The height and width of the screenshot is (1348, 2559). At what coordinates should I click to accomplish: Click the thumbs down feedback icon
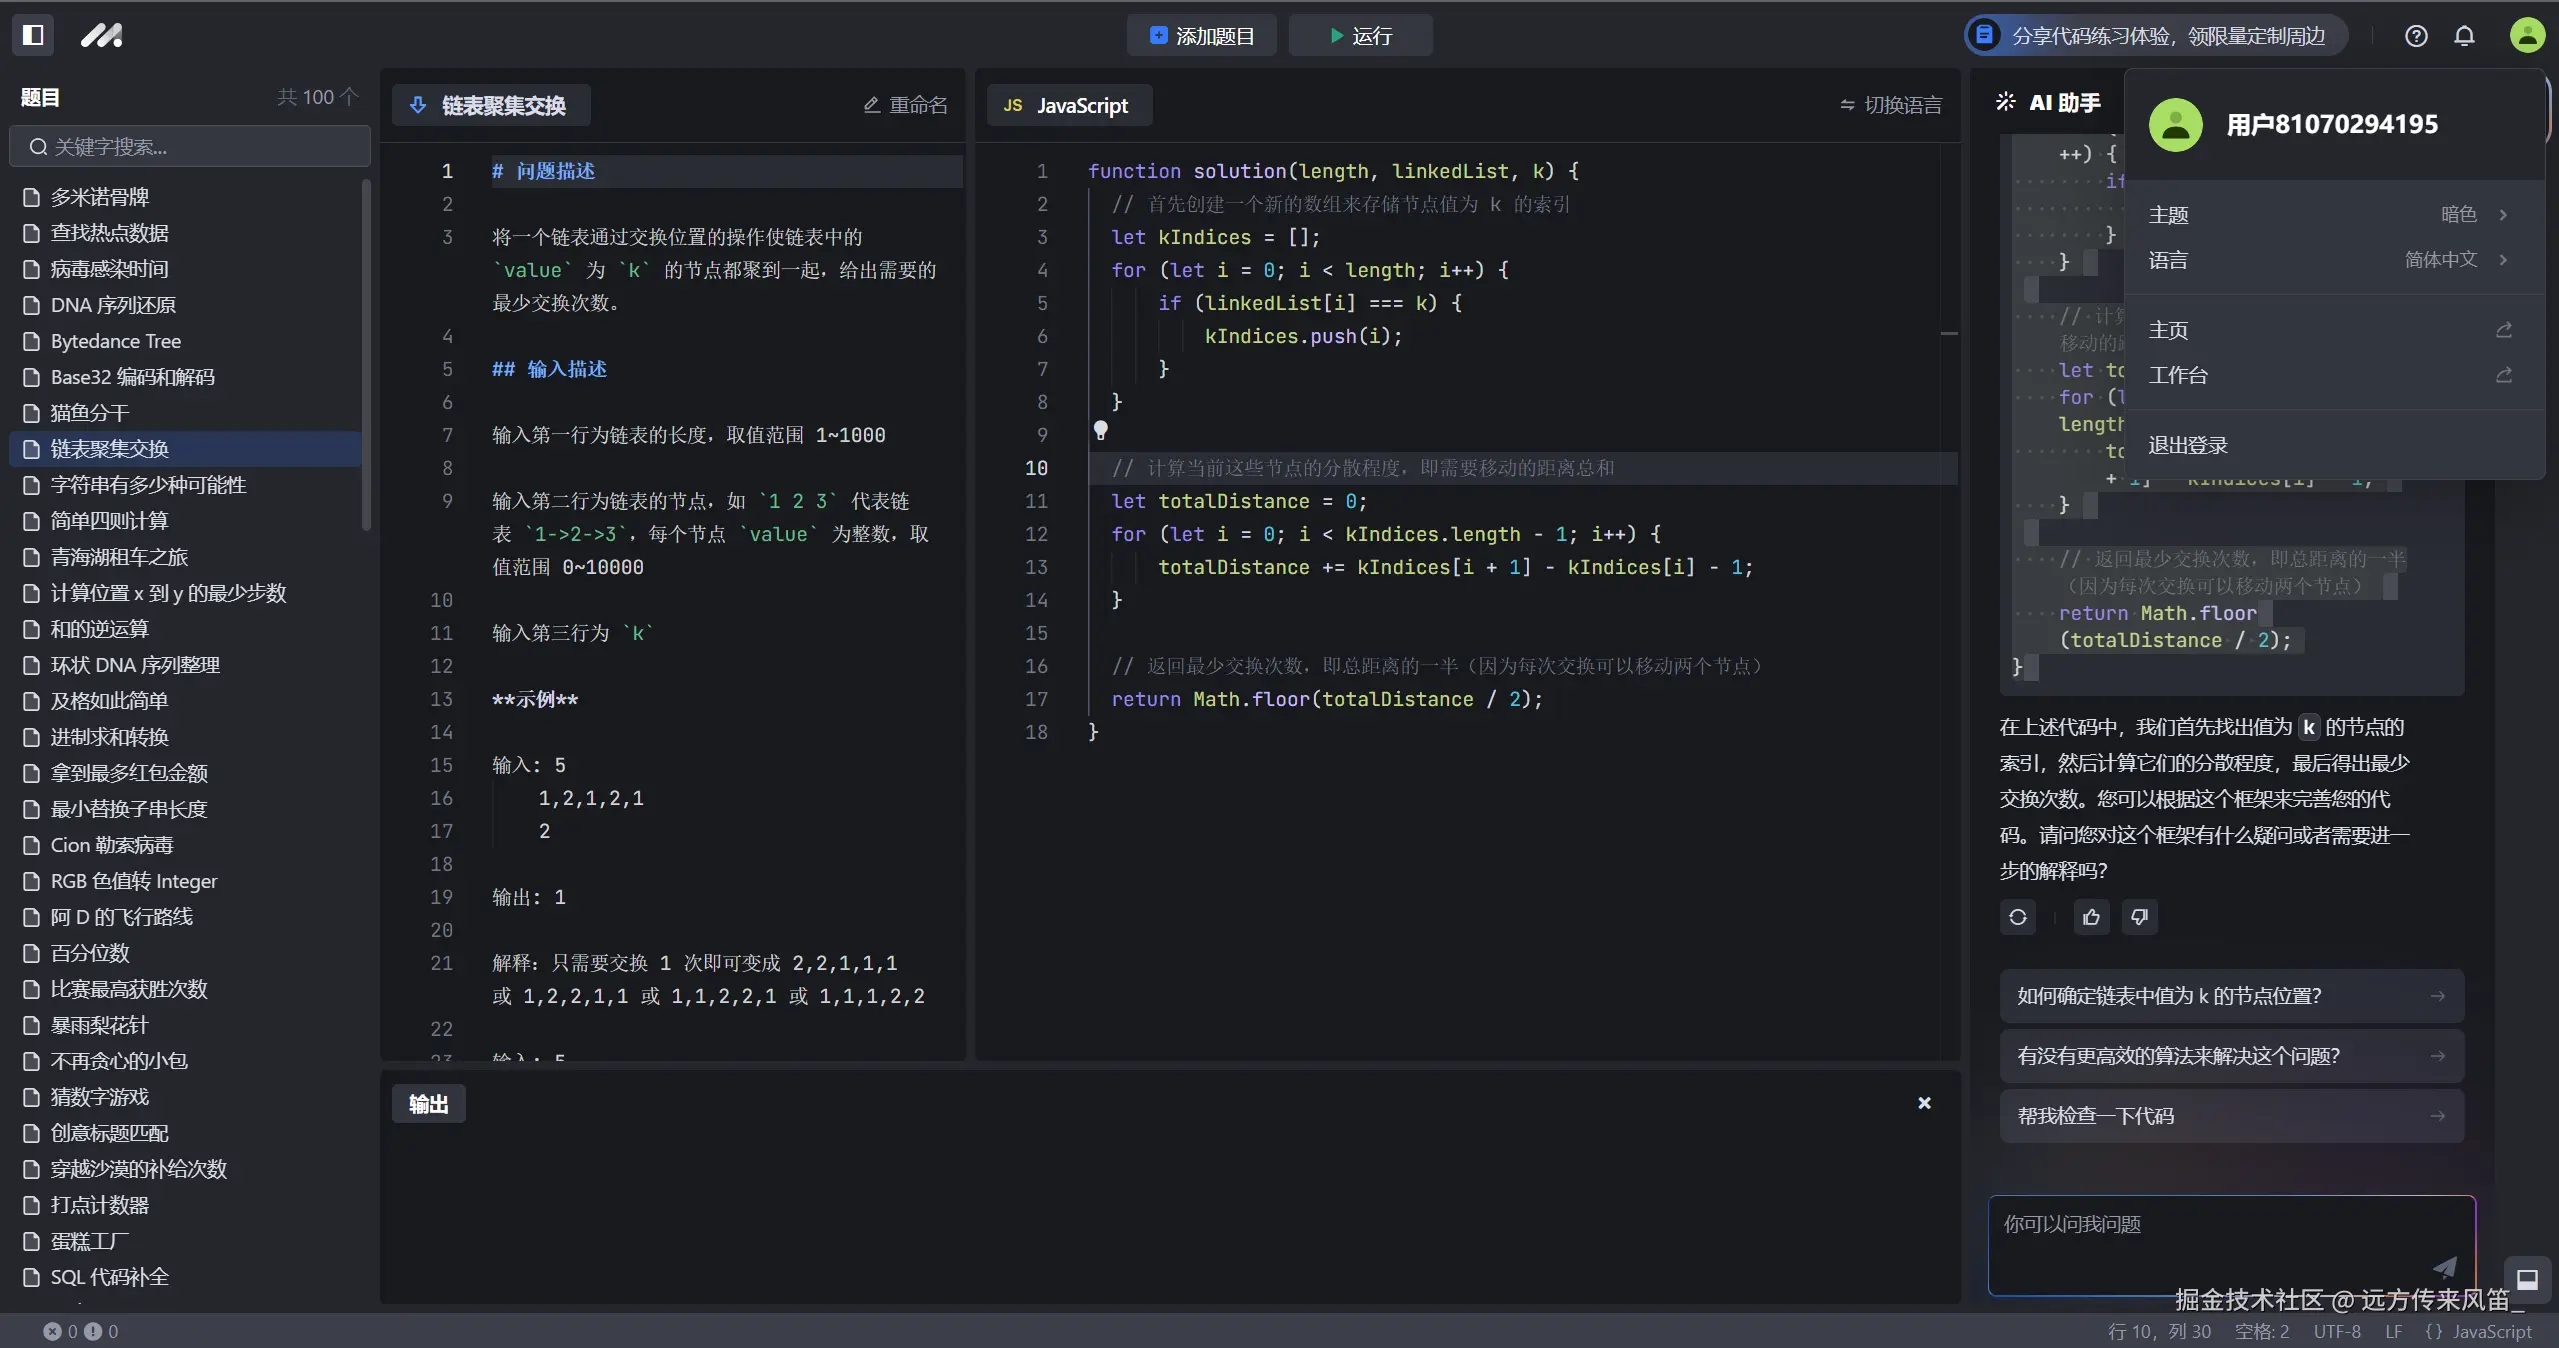click(x=2139, y=917)
